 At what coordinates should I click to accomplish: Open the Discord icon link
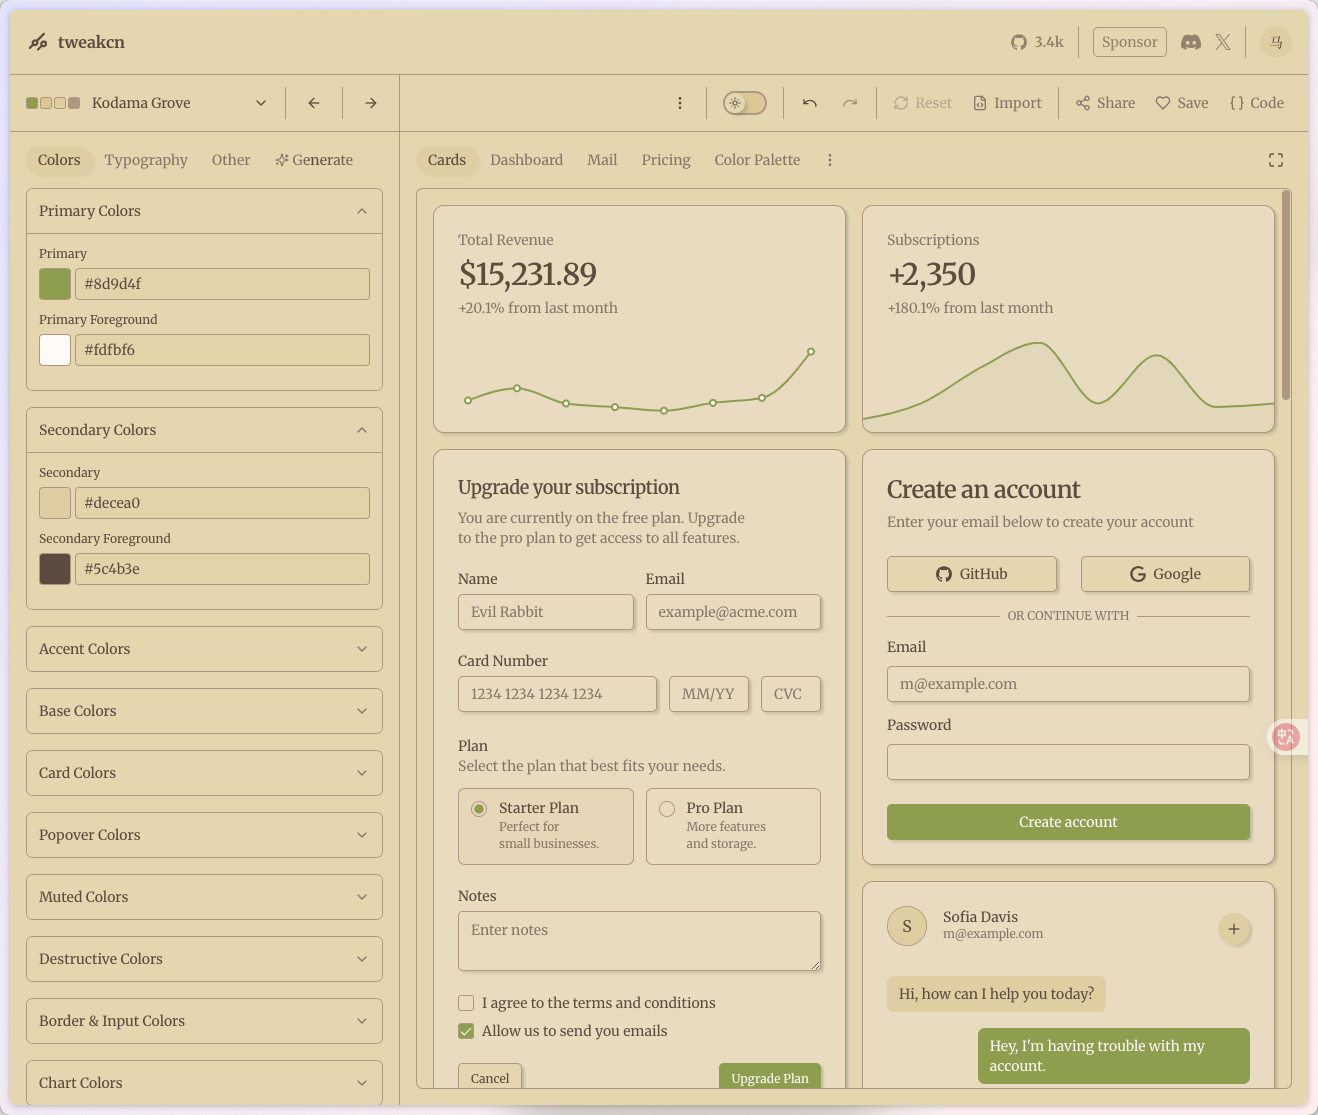1190,42
